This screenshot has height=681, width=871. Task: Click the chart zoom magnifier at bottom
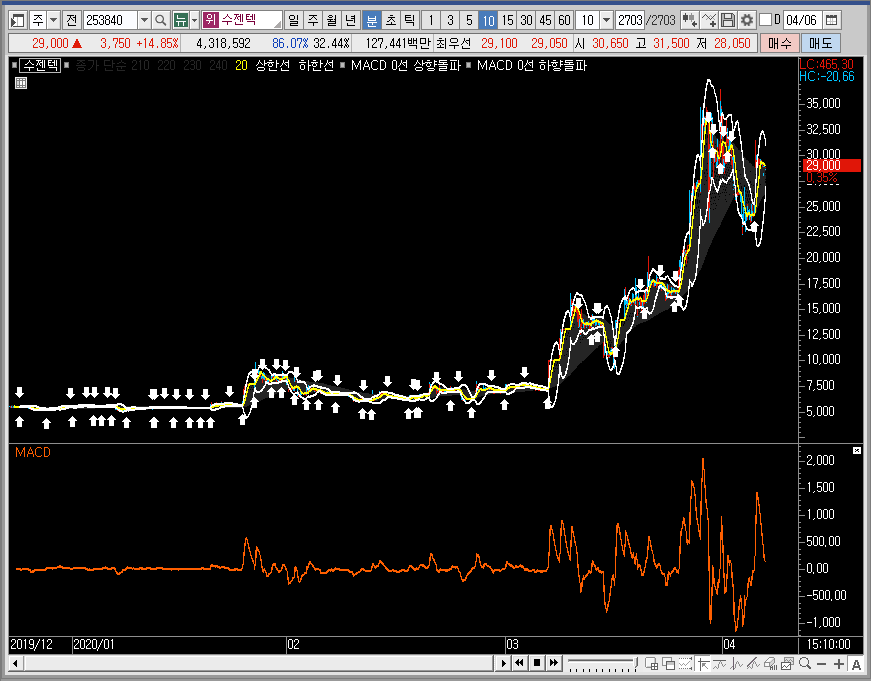tap(804, 663)
